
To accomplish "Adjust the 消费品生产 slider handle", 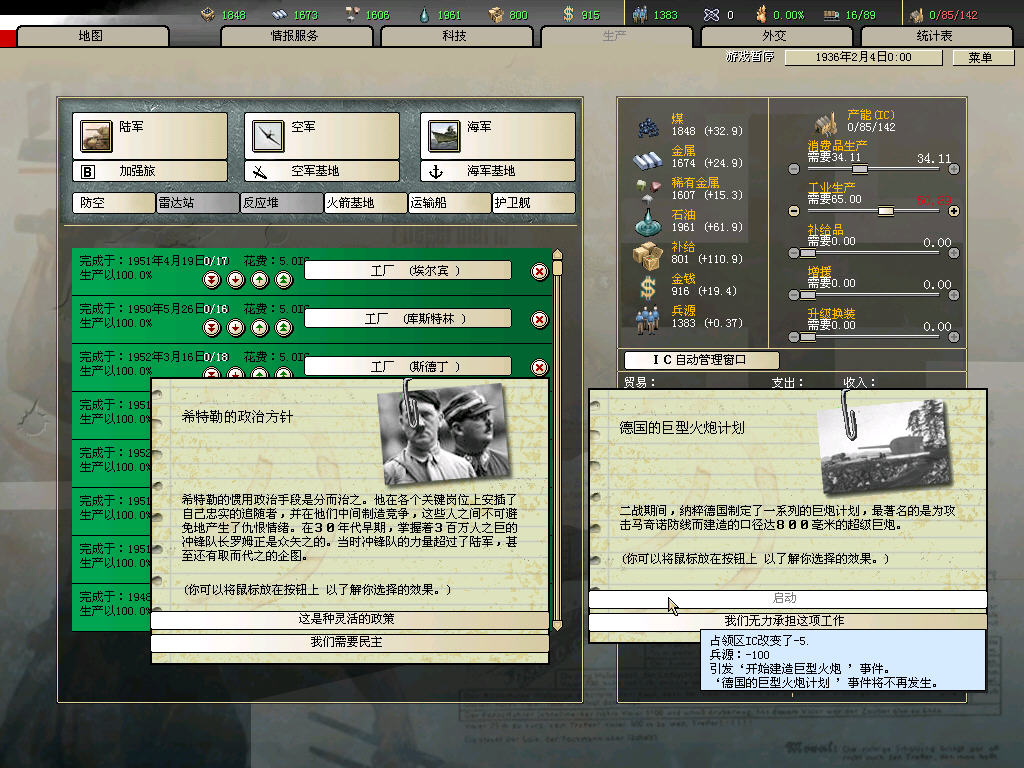I will [x=860, y=169].
